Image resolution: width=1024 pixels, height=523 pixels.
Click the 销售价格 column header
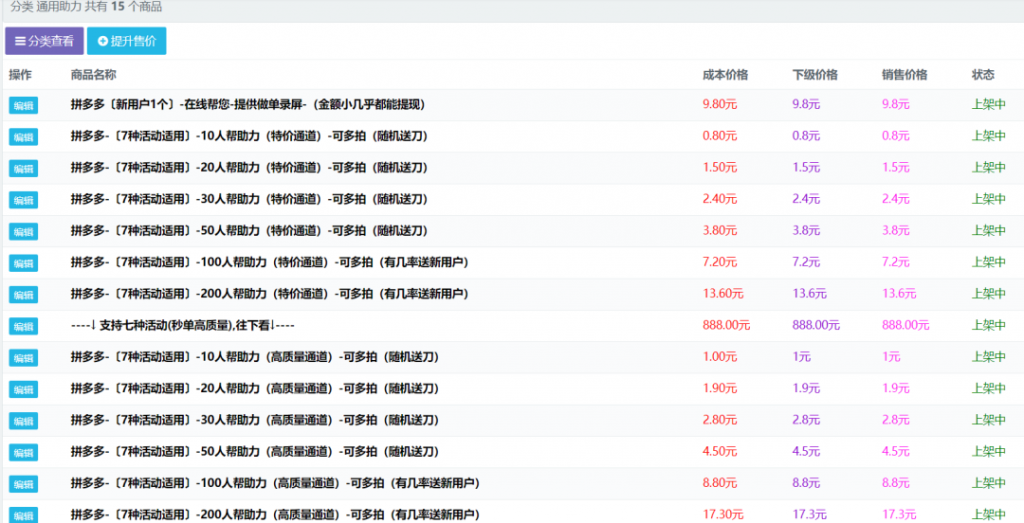[x=904, y=75]
